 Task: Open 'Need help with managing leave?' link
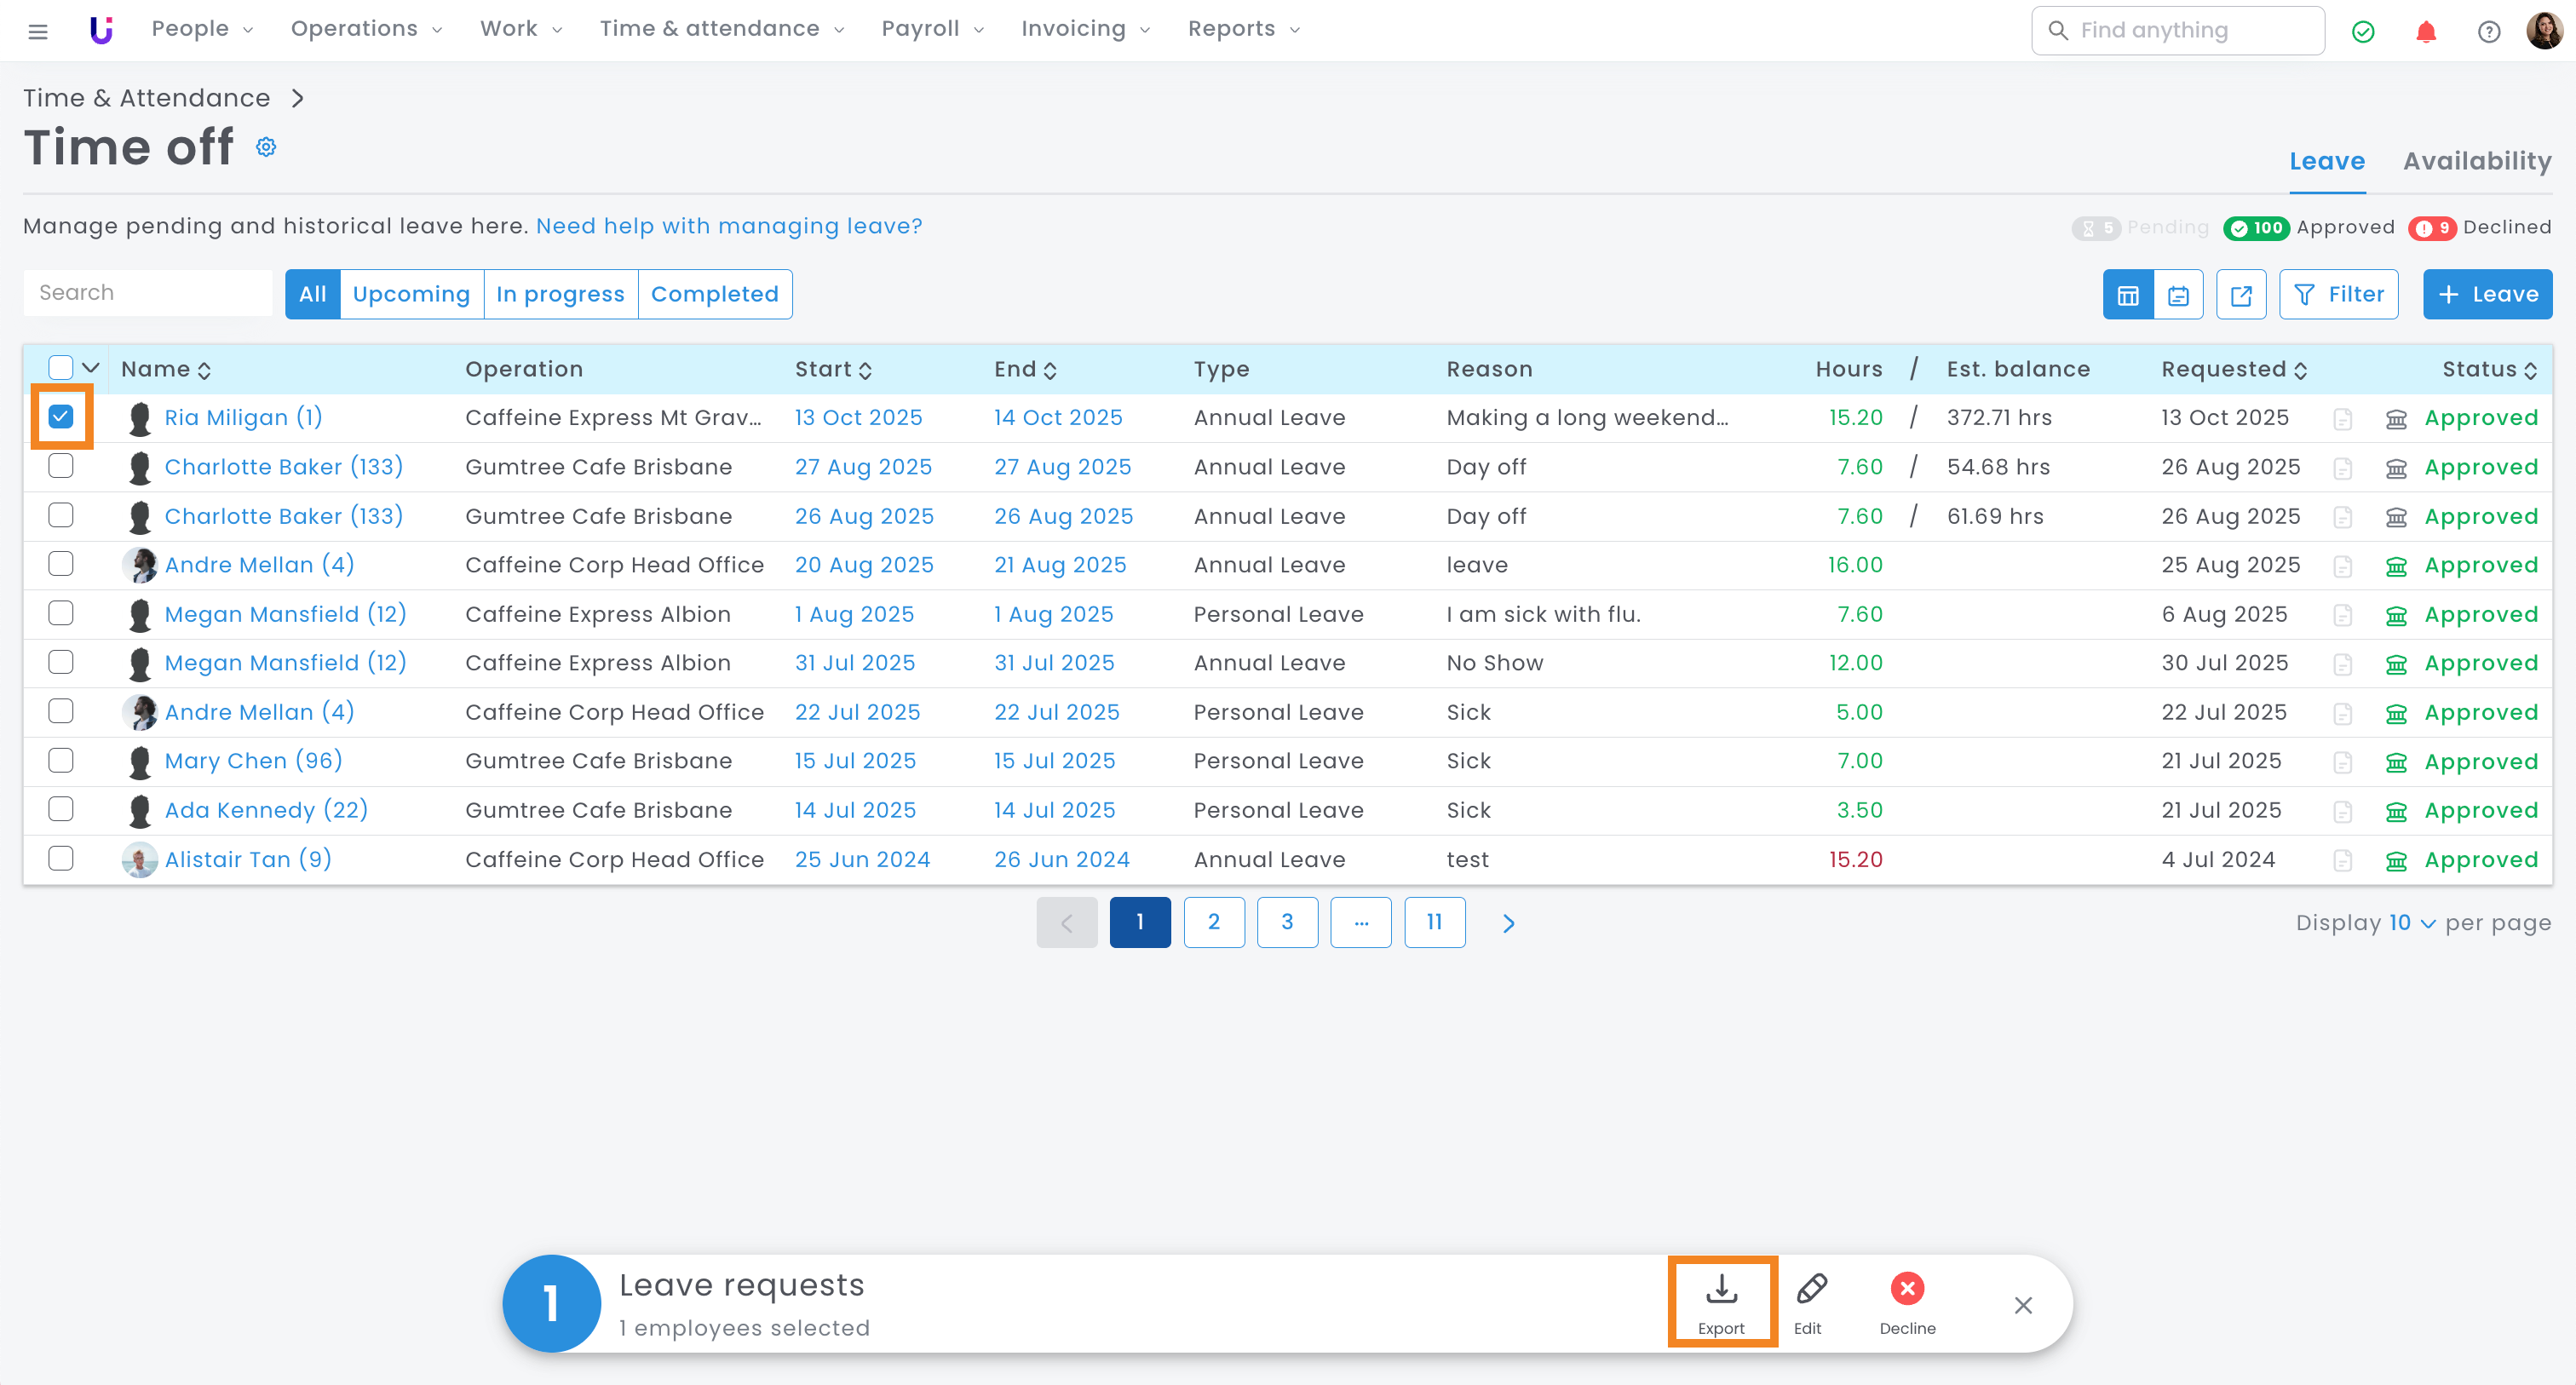tap(729, 226)
